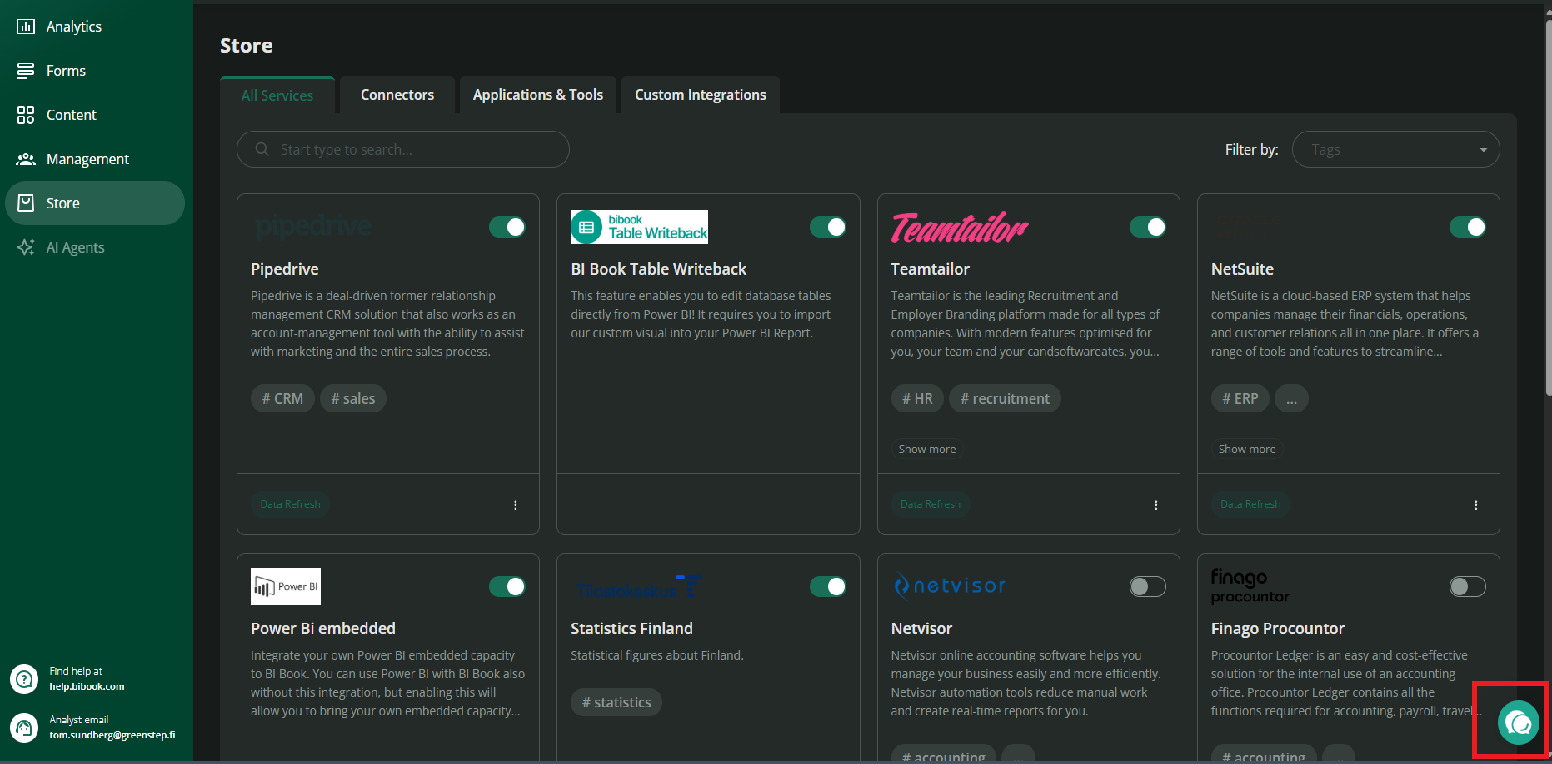1552x764 pixels.
Task: Disable the Power BI embedded toggle
Action: coord(508,586)
